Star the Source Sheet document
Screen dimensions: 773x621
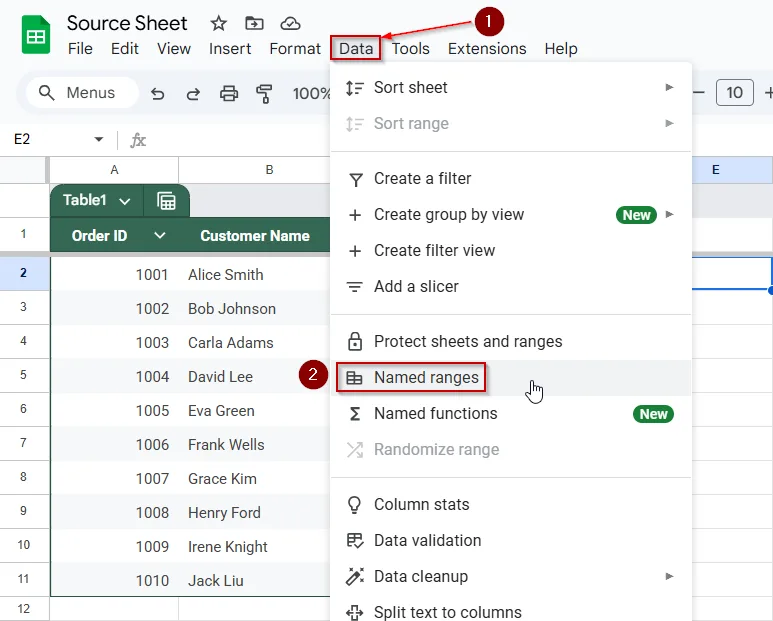pos(218,23)
